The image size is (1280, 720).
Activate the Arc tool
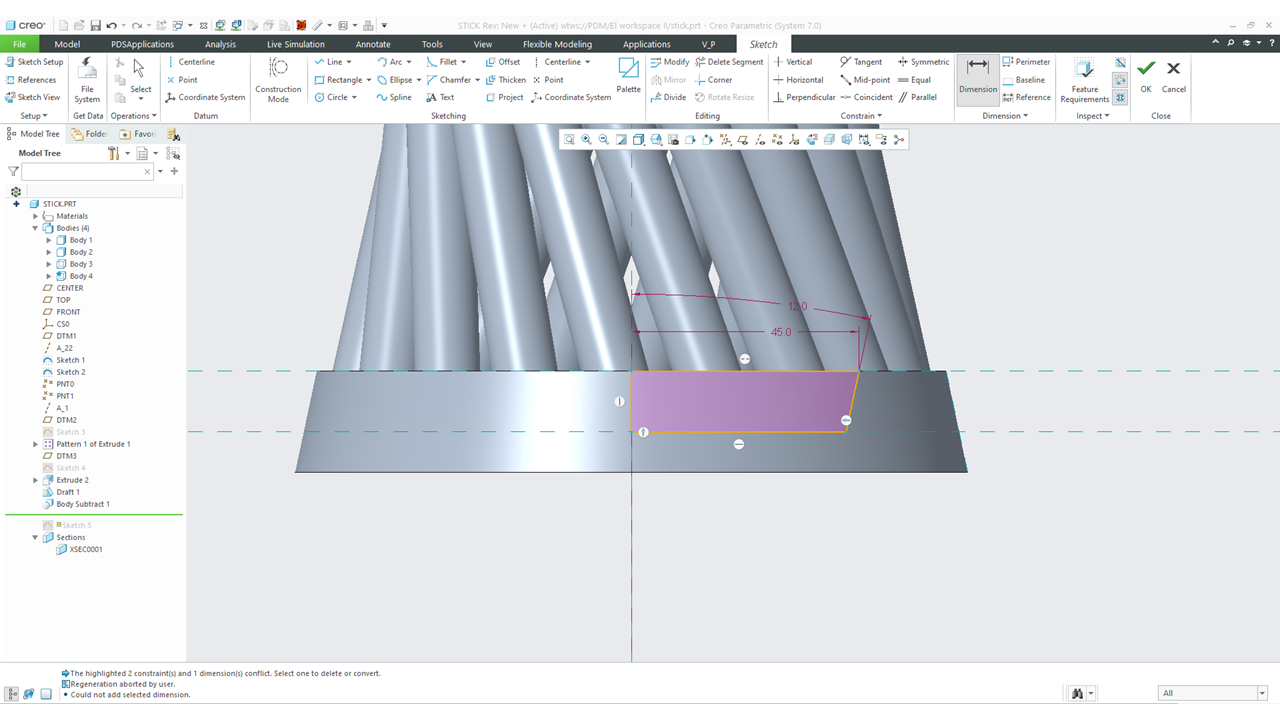pos(389,62)
